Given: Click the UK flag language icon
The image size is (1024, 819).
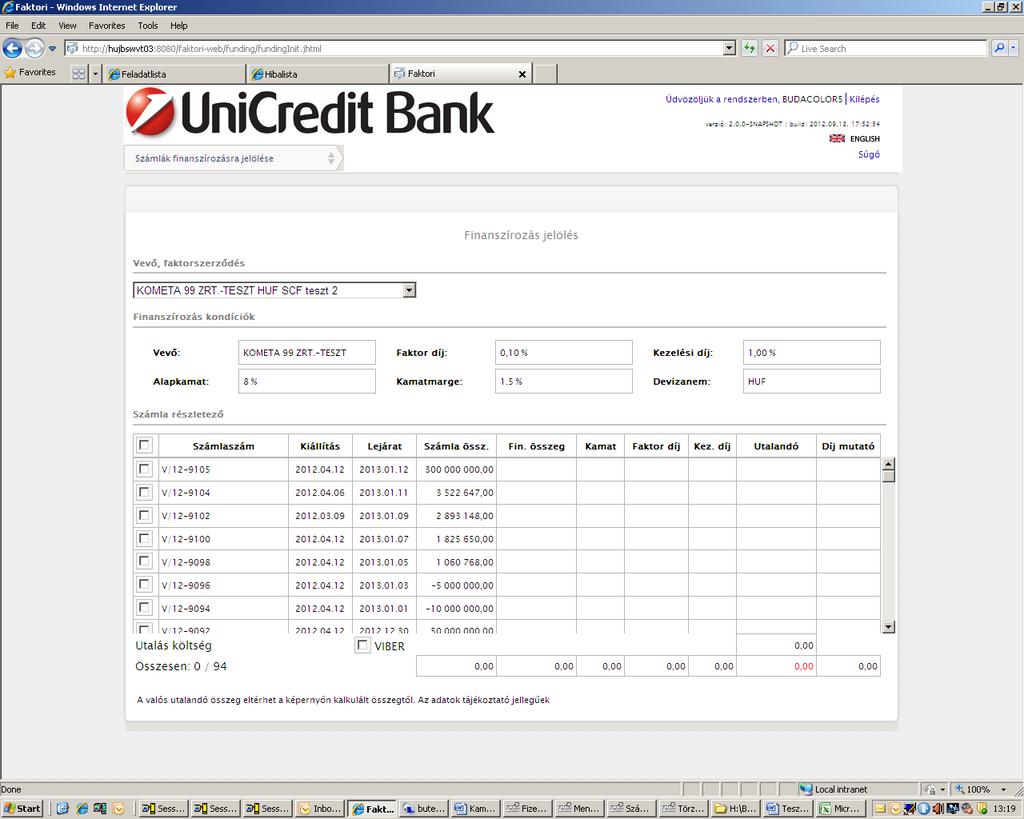Looking at the screenshot, I should [x=837, y=138].
